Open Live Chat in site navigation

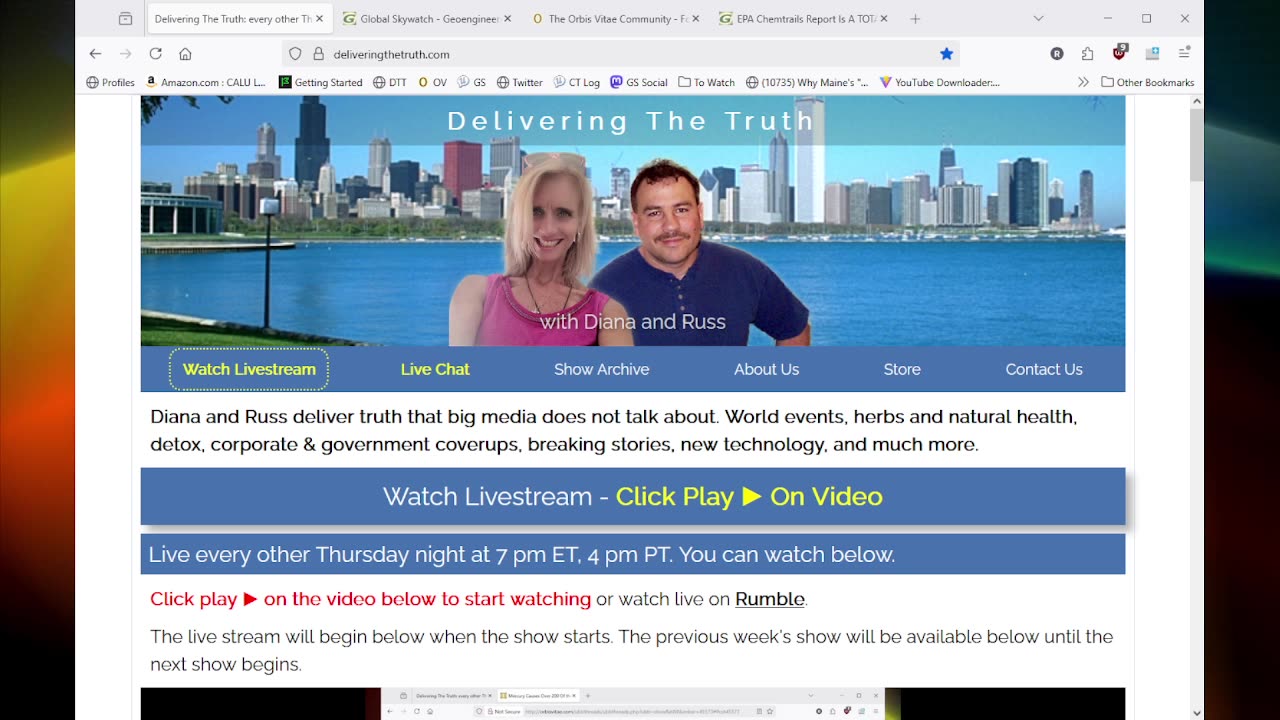[435, 369]
